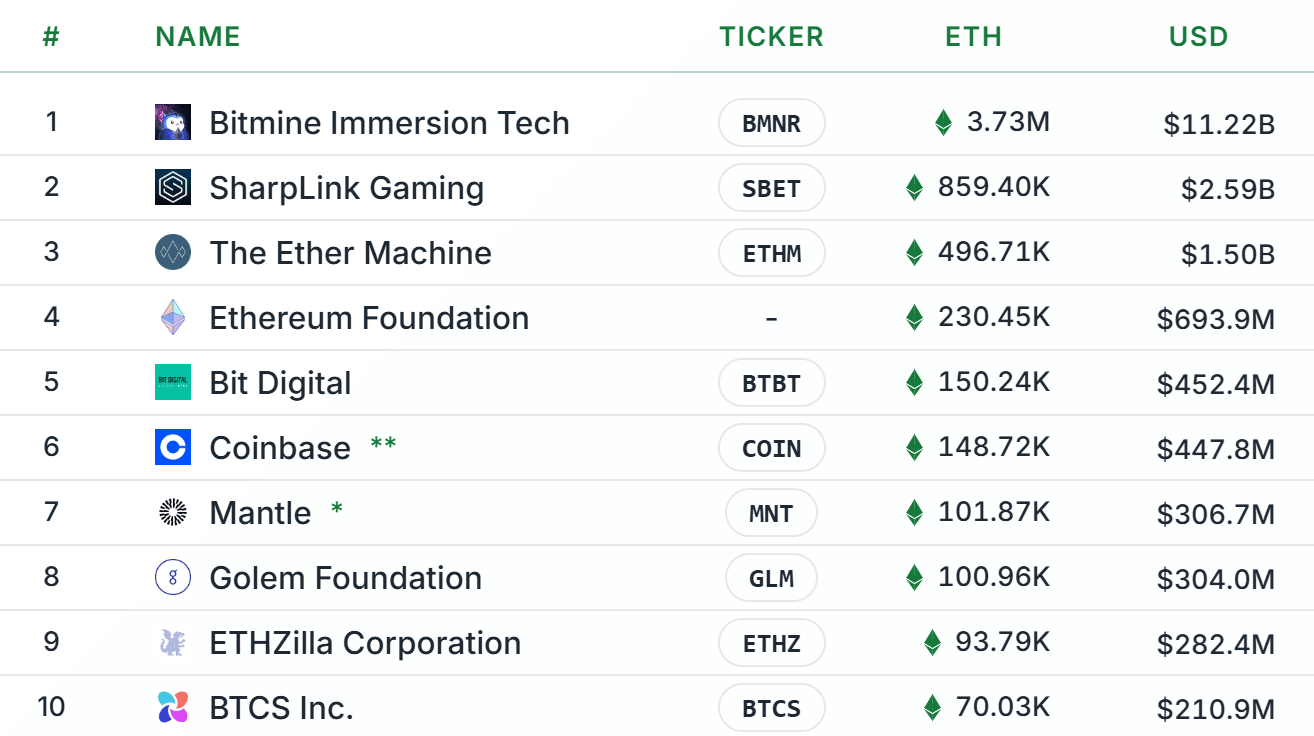The image size is (1314, 736).
Task: Sort by the ETH column header
Action: point(972,36)
